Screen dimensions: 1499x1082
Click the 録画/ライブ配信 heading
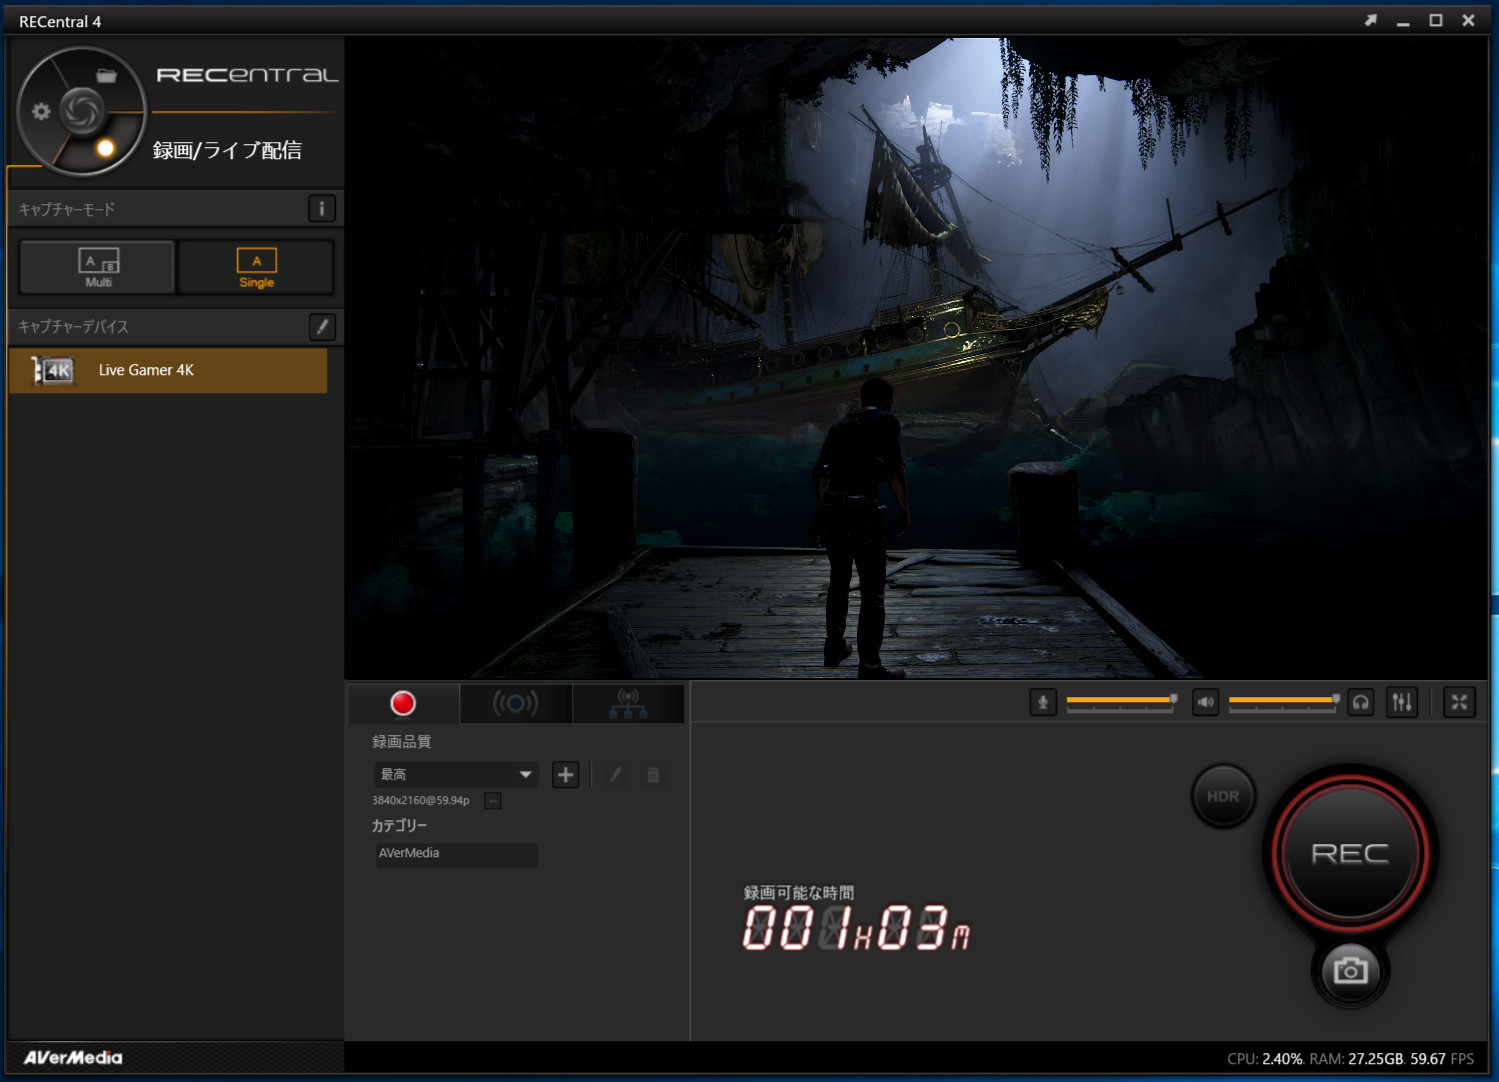click(x=227, y=150)
